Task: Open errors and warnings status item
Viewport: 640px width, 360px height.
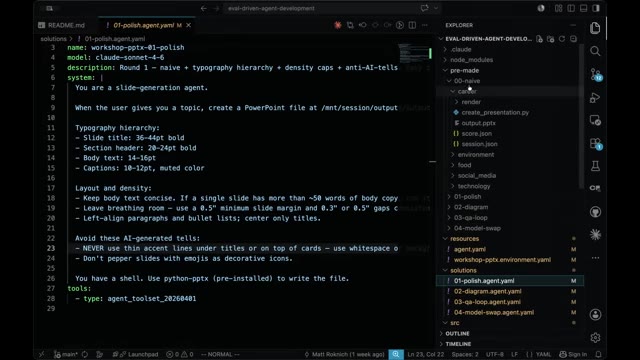Action: click(180, 354)
